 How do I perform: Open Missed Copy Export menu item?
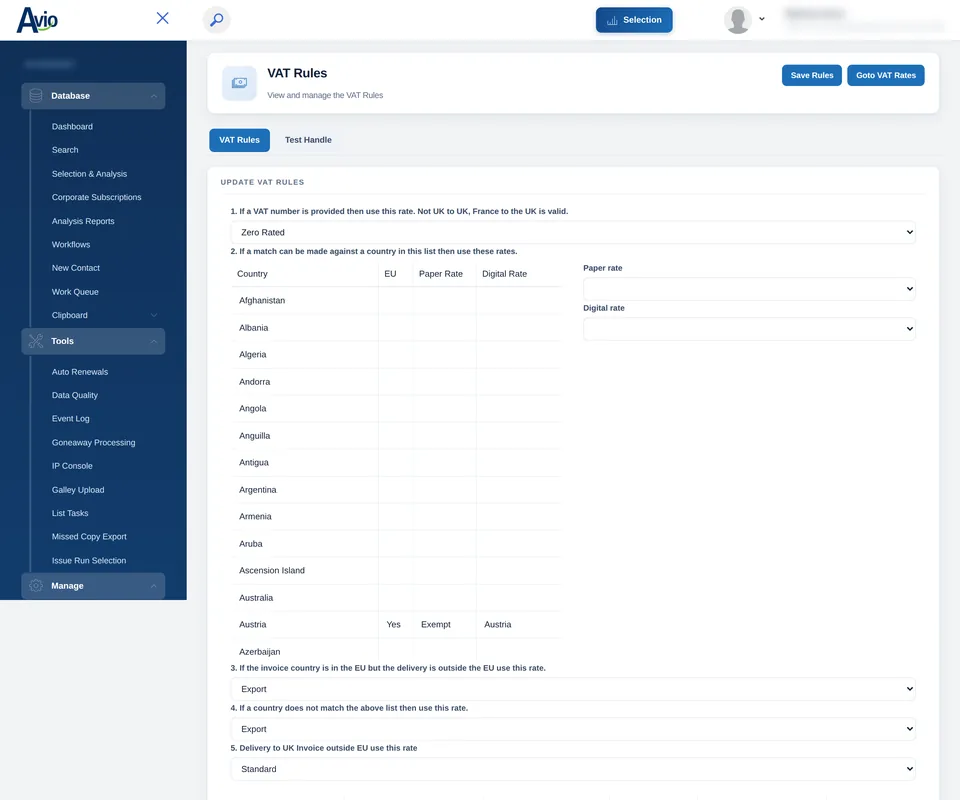tap(89, 537)
